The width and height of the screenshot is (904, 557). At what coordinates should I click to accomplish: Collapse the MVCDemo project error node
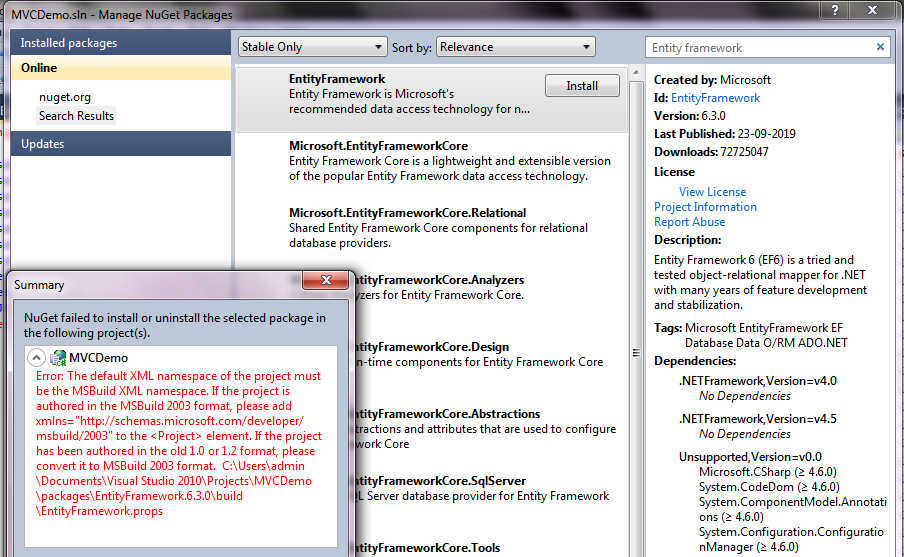[36, 358]
